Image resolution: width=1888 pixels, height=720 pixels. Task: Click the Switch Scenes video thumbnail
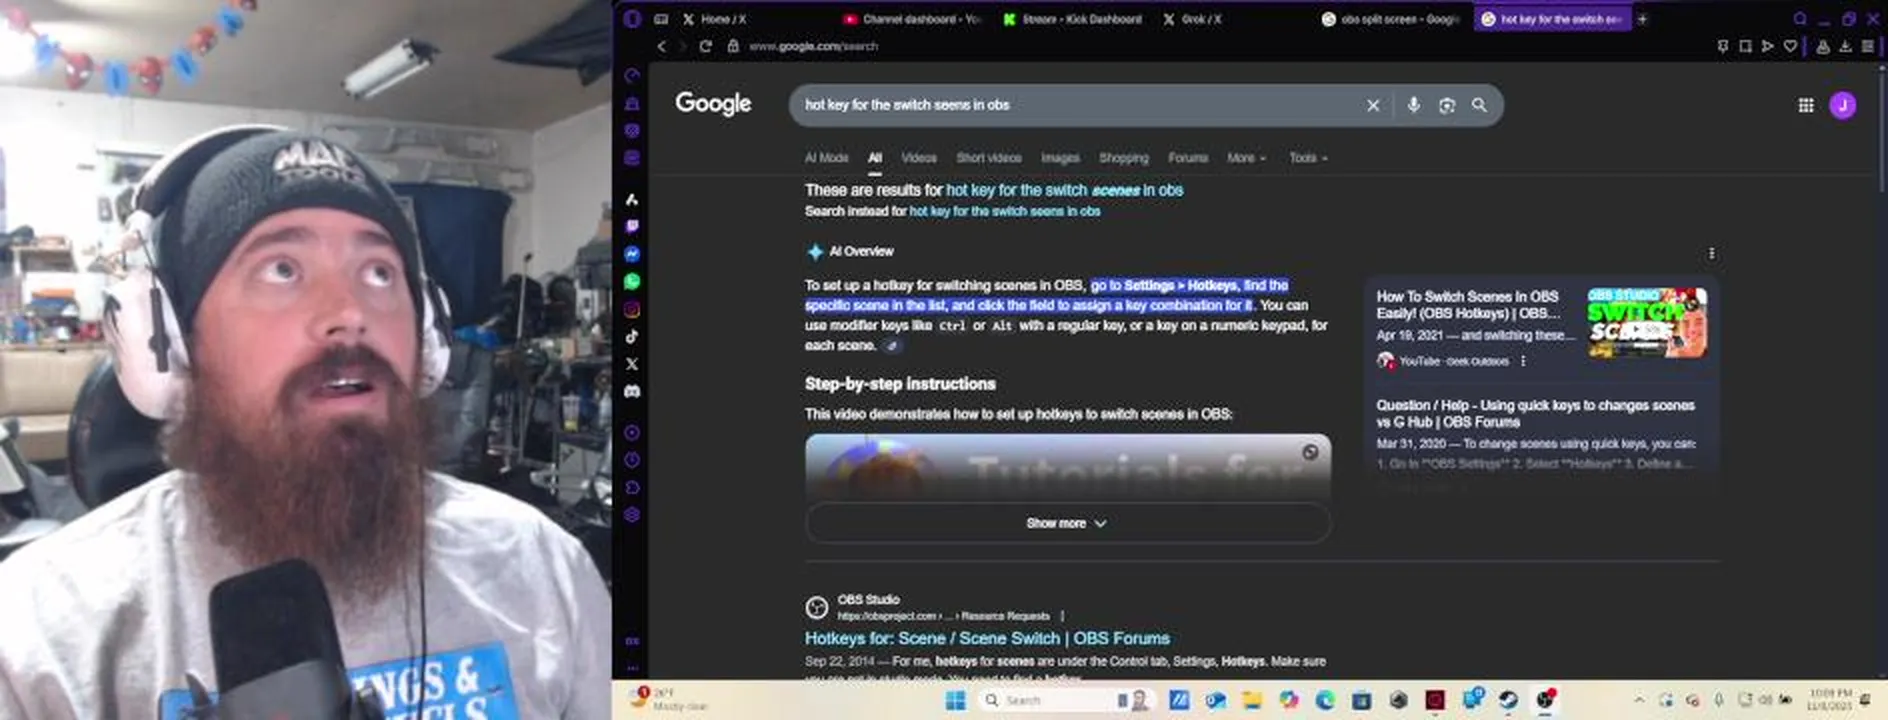(1647, 322)
